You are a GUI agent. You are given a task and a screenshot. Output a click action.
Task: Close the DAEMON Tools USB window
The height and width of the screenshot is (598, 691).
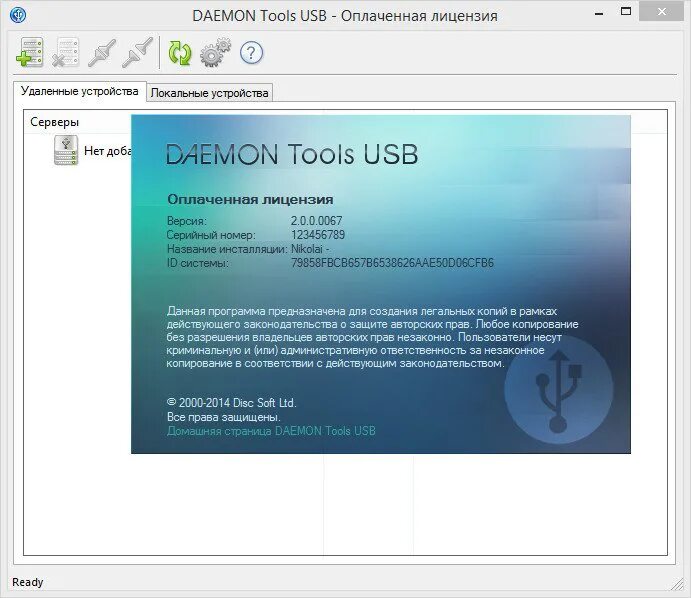tap(661, 12)
